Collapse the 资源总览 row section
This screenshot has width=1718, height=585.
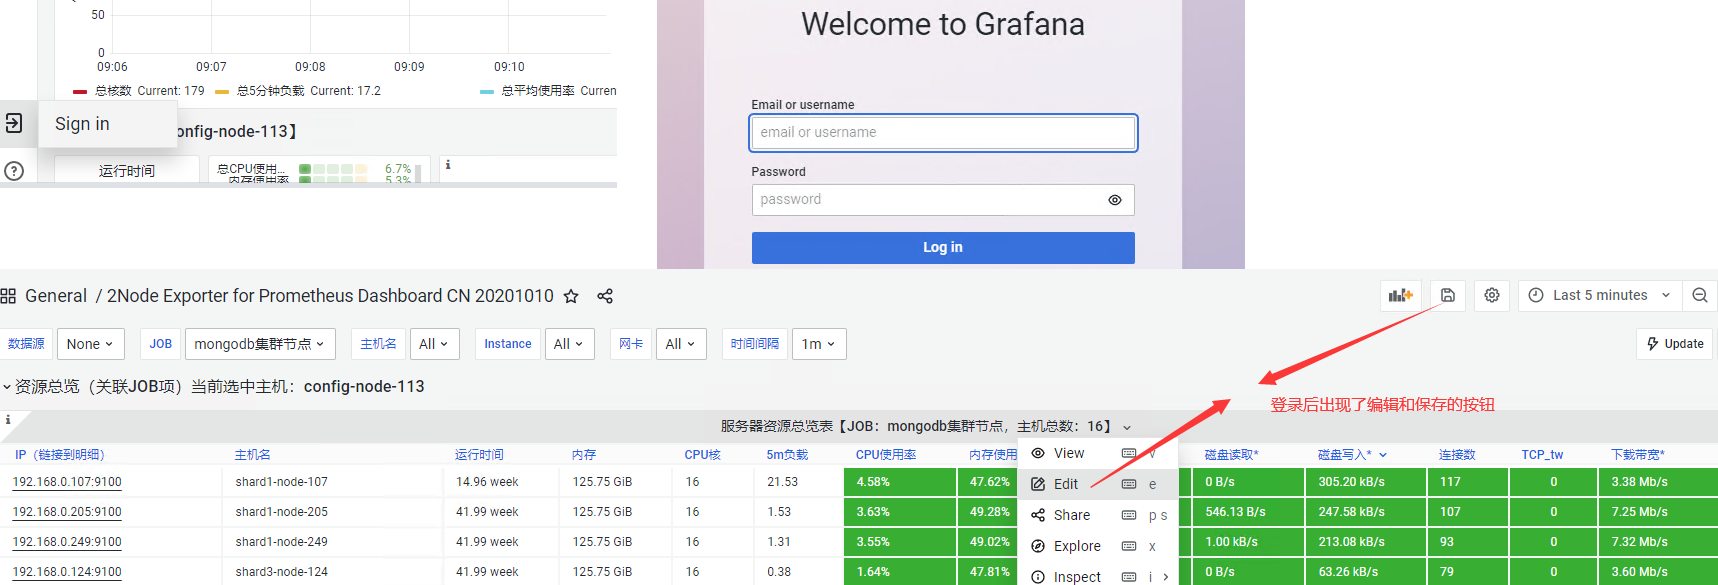click(x=7, y=387)
